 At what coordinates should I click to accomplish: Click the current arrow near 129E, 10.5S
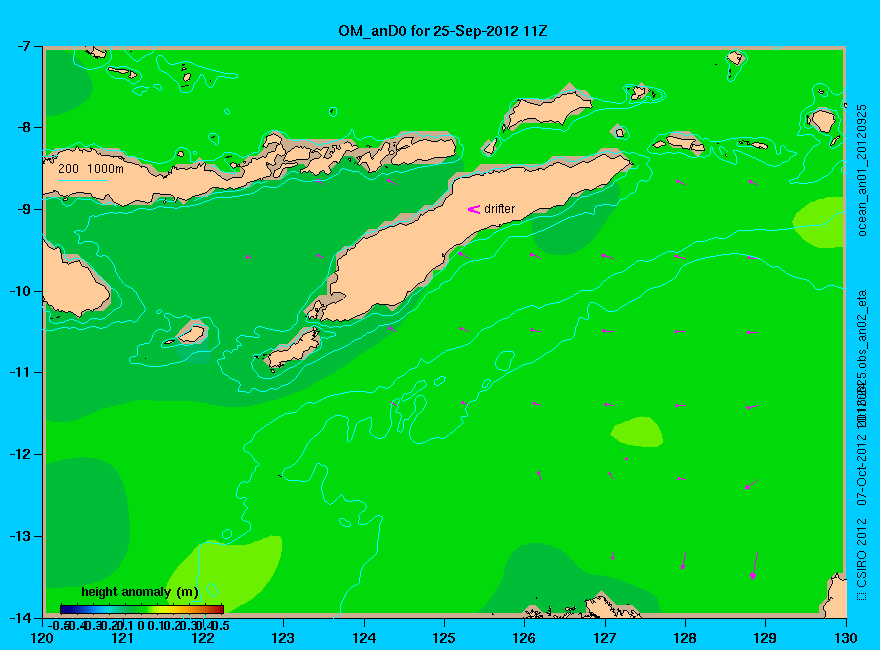point(753,332)
